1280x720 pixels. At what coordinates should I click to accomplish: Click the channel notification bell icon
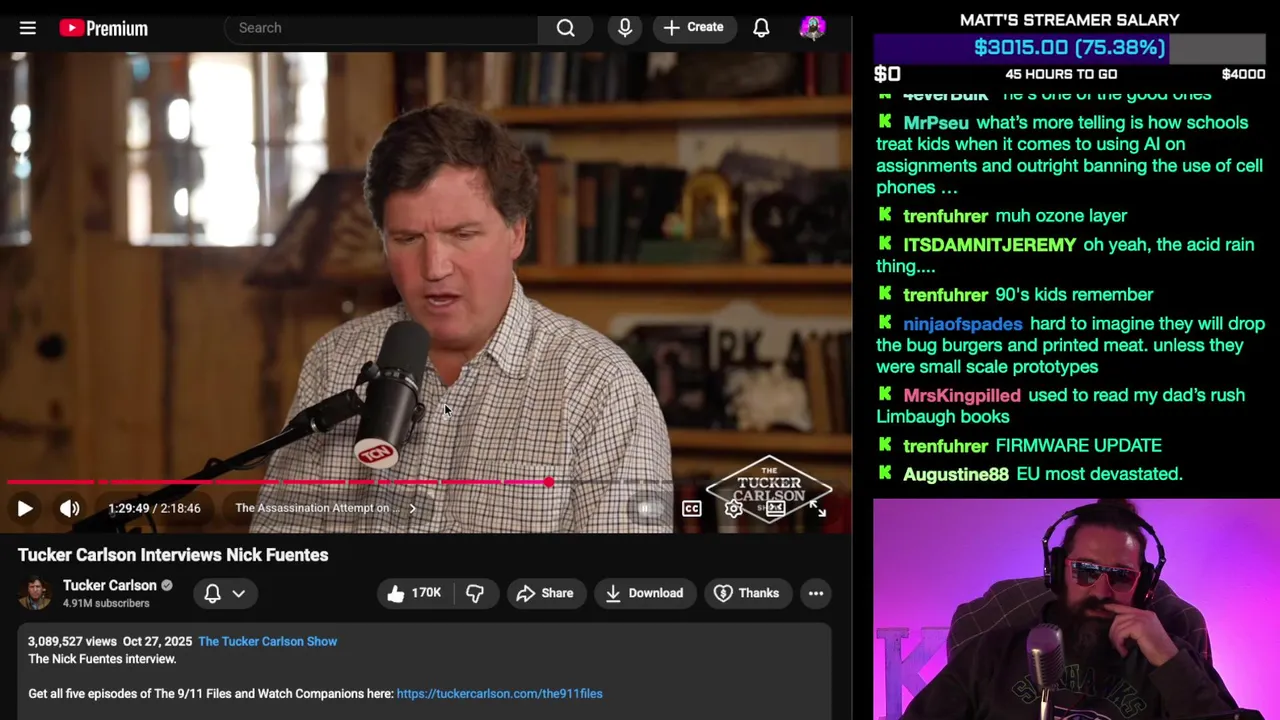(212, 593)
